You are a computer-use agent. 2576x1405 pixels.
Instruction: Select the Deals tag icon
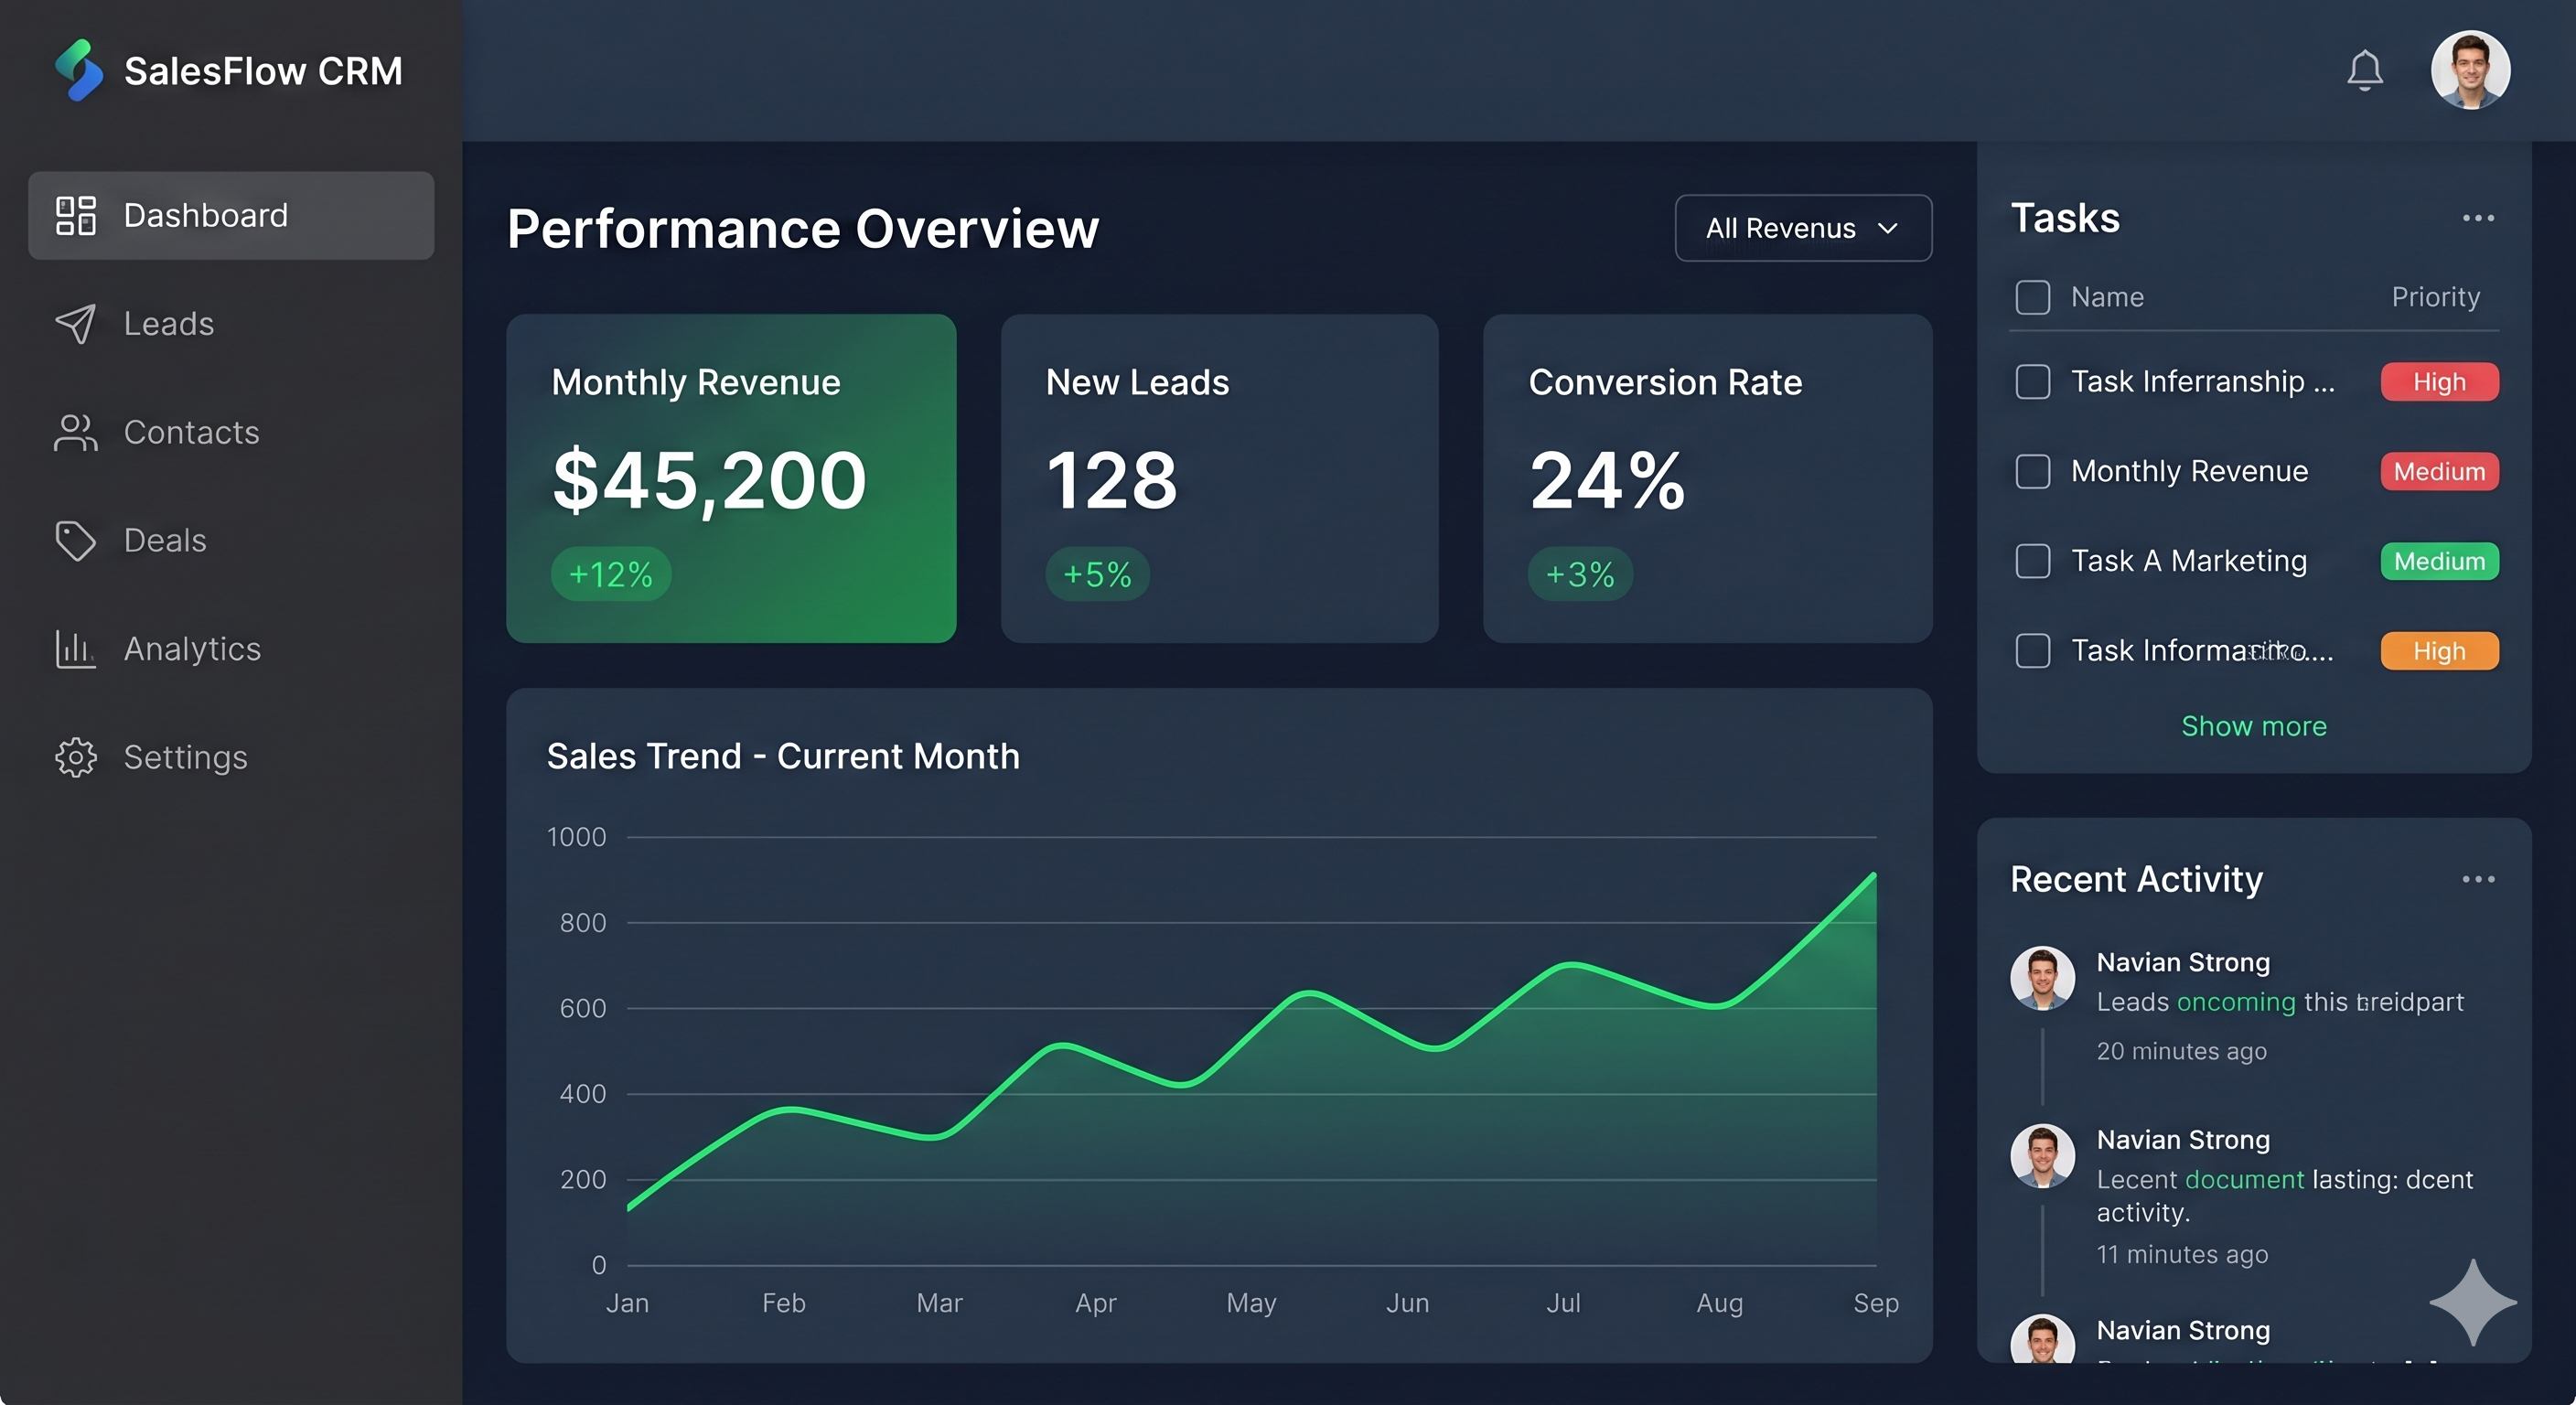(x=75, y=540)
